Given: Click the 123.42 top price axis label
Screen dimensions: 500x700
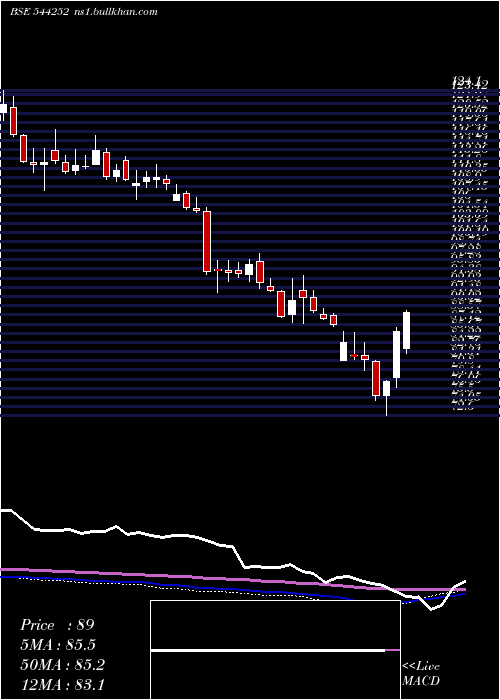Looking at the screenshot, I should coord(471,83).
